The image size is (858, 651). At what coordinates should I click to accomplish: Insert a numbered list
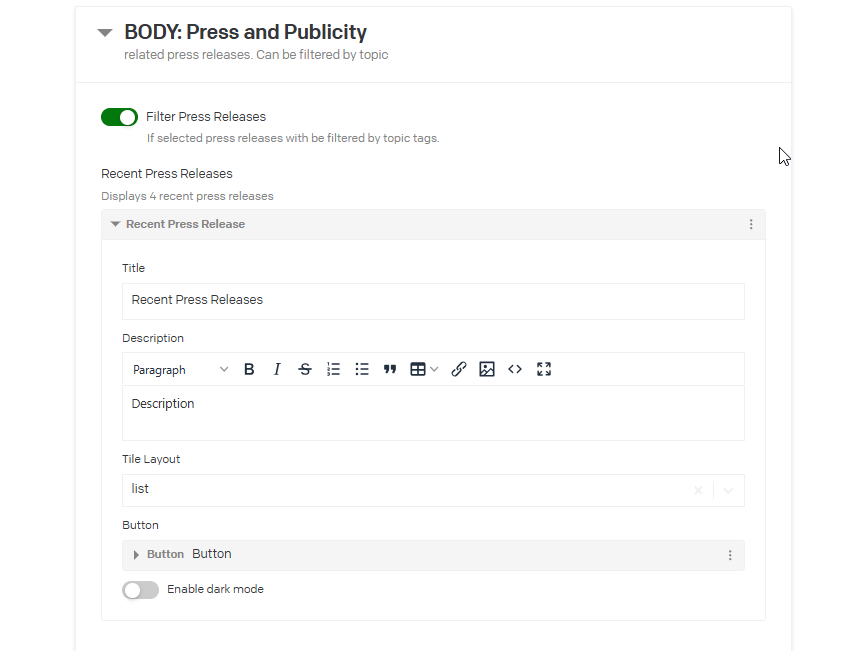click(334, 369)
